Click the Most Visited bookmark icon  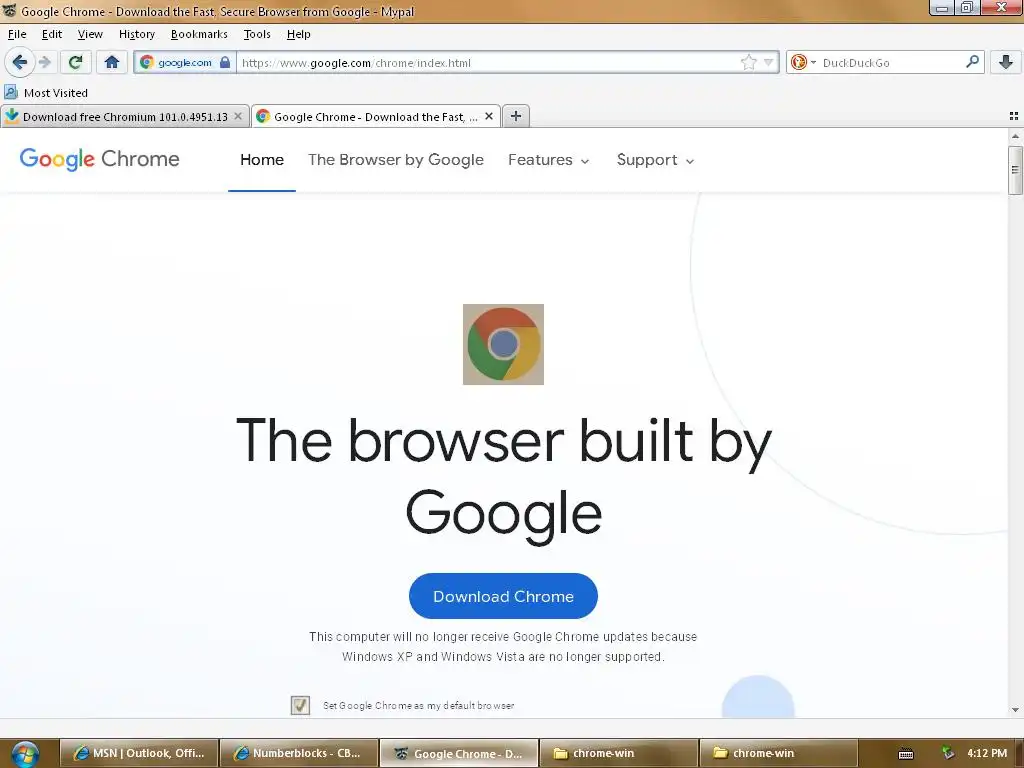(x=11, y=92)
